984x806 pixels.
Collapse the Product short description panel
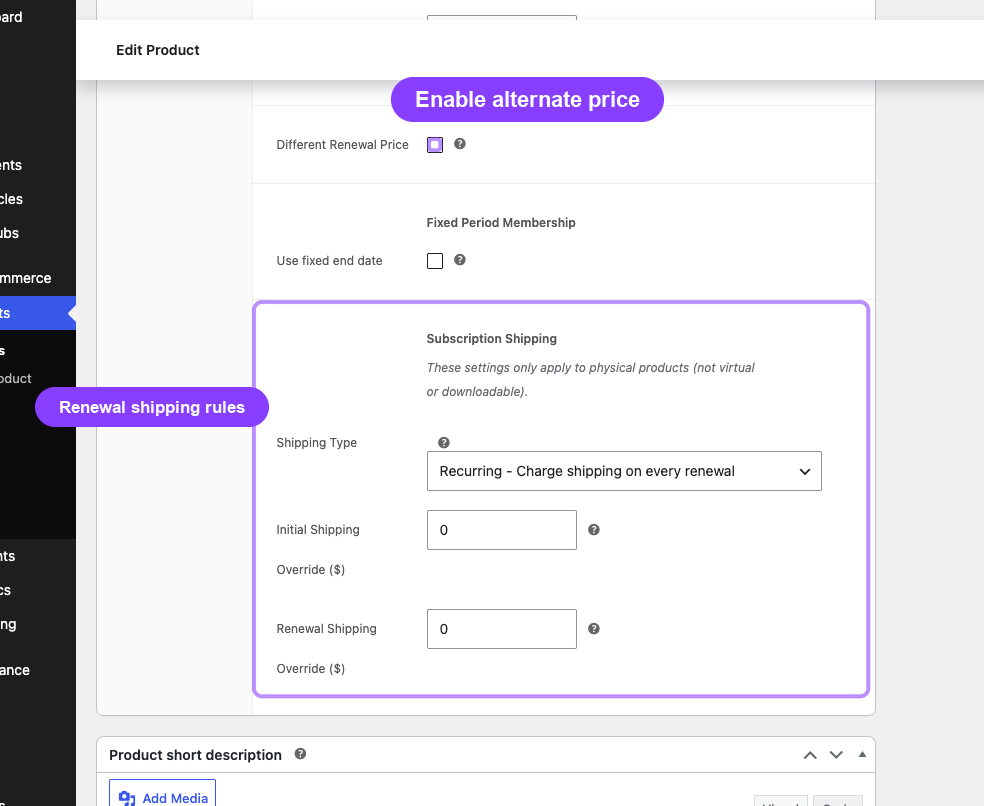862,755
